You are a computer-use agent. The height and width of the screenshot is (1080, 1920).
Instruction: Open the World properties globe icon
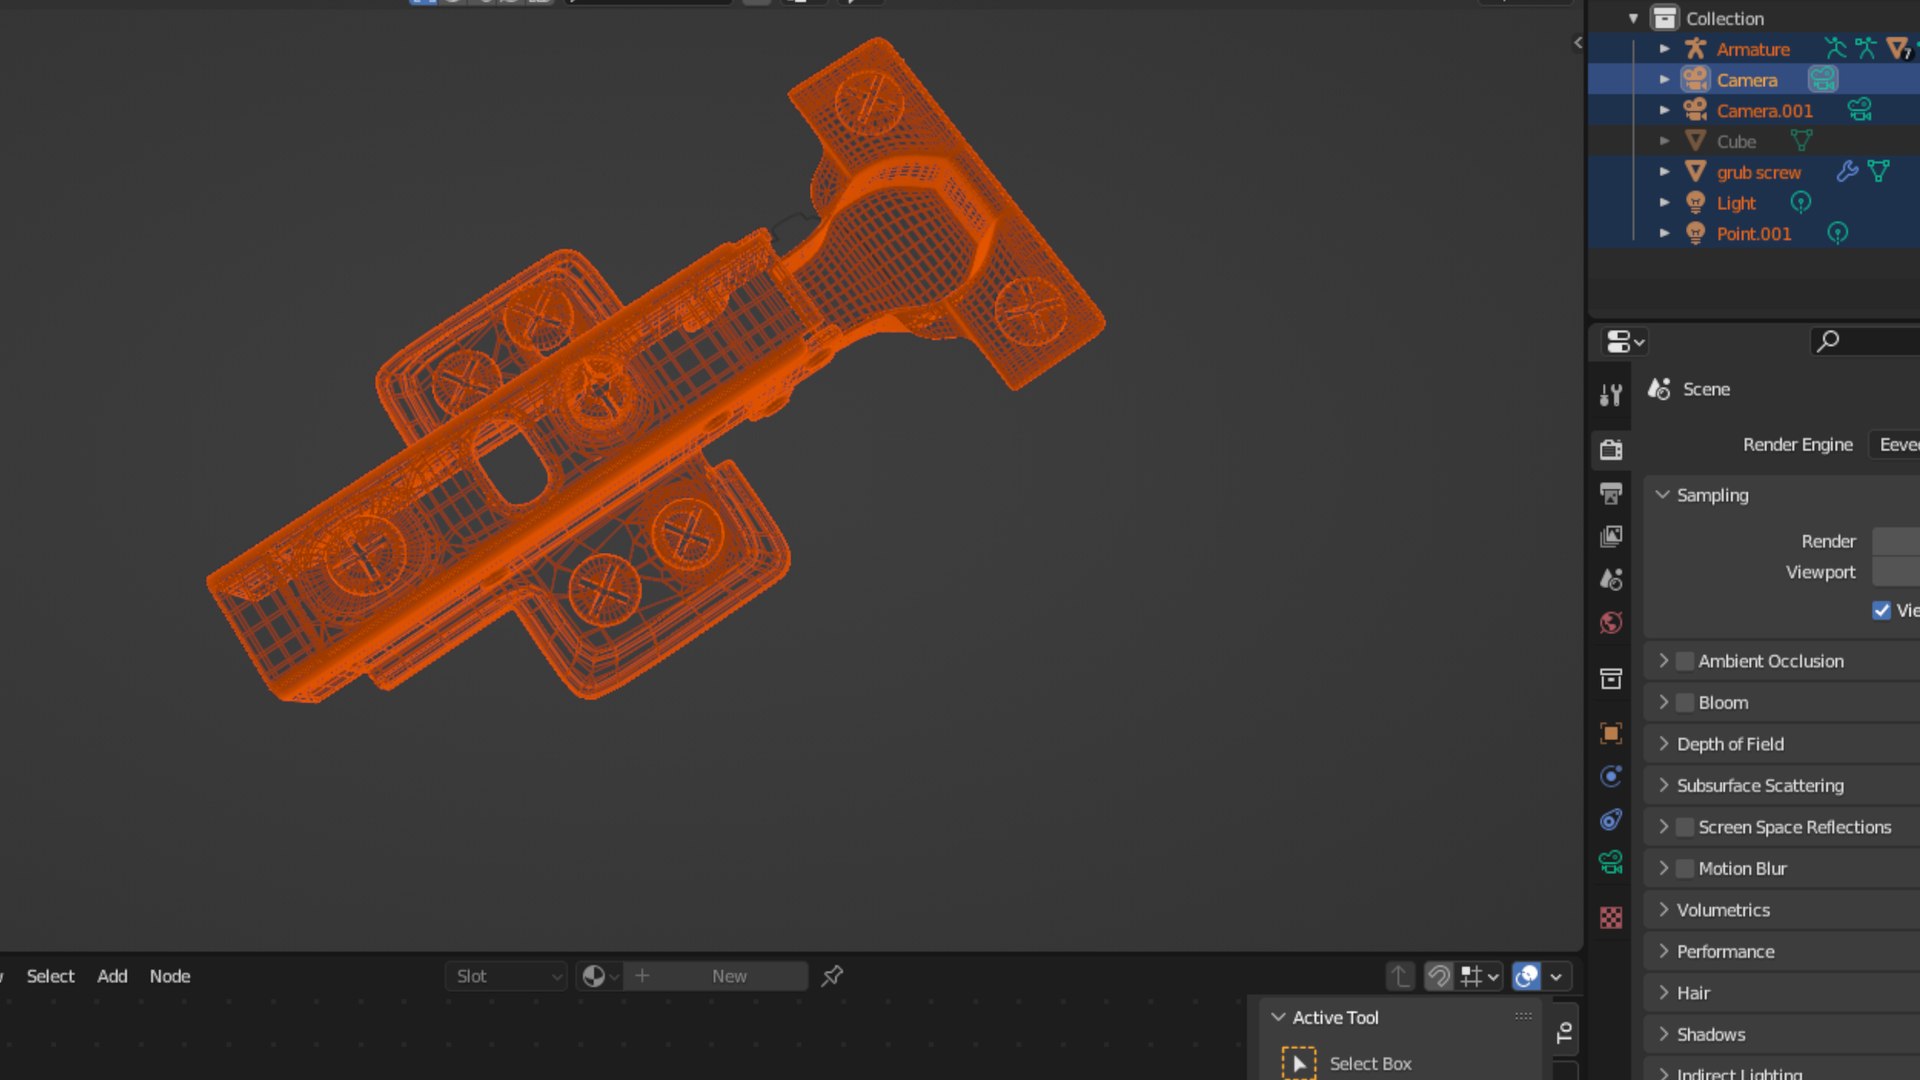(1610, 623)
